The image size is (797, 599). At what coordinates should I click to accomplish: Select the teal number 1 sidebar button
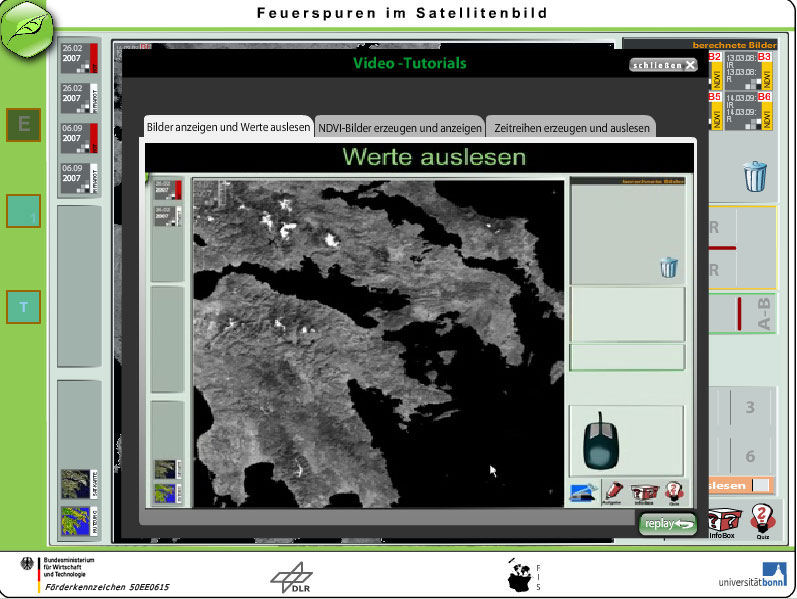coord(23,211)
